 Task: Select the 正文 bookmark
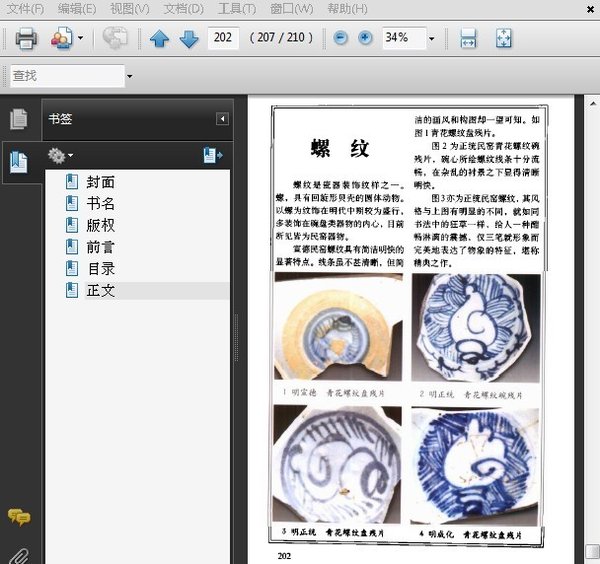[x=100, y=291]
